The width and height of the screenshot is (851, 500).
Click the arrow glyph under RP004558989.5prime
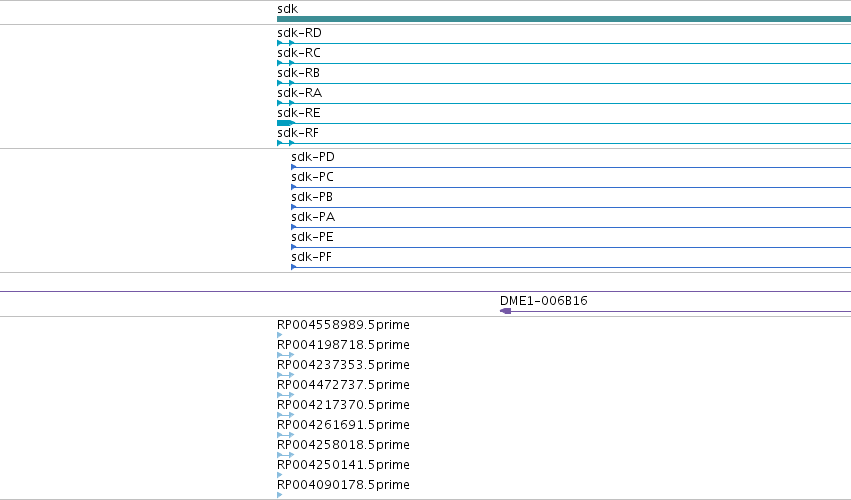coord(280,335)
